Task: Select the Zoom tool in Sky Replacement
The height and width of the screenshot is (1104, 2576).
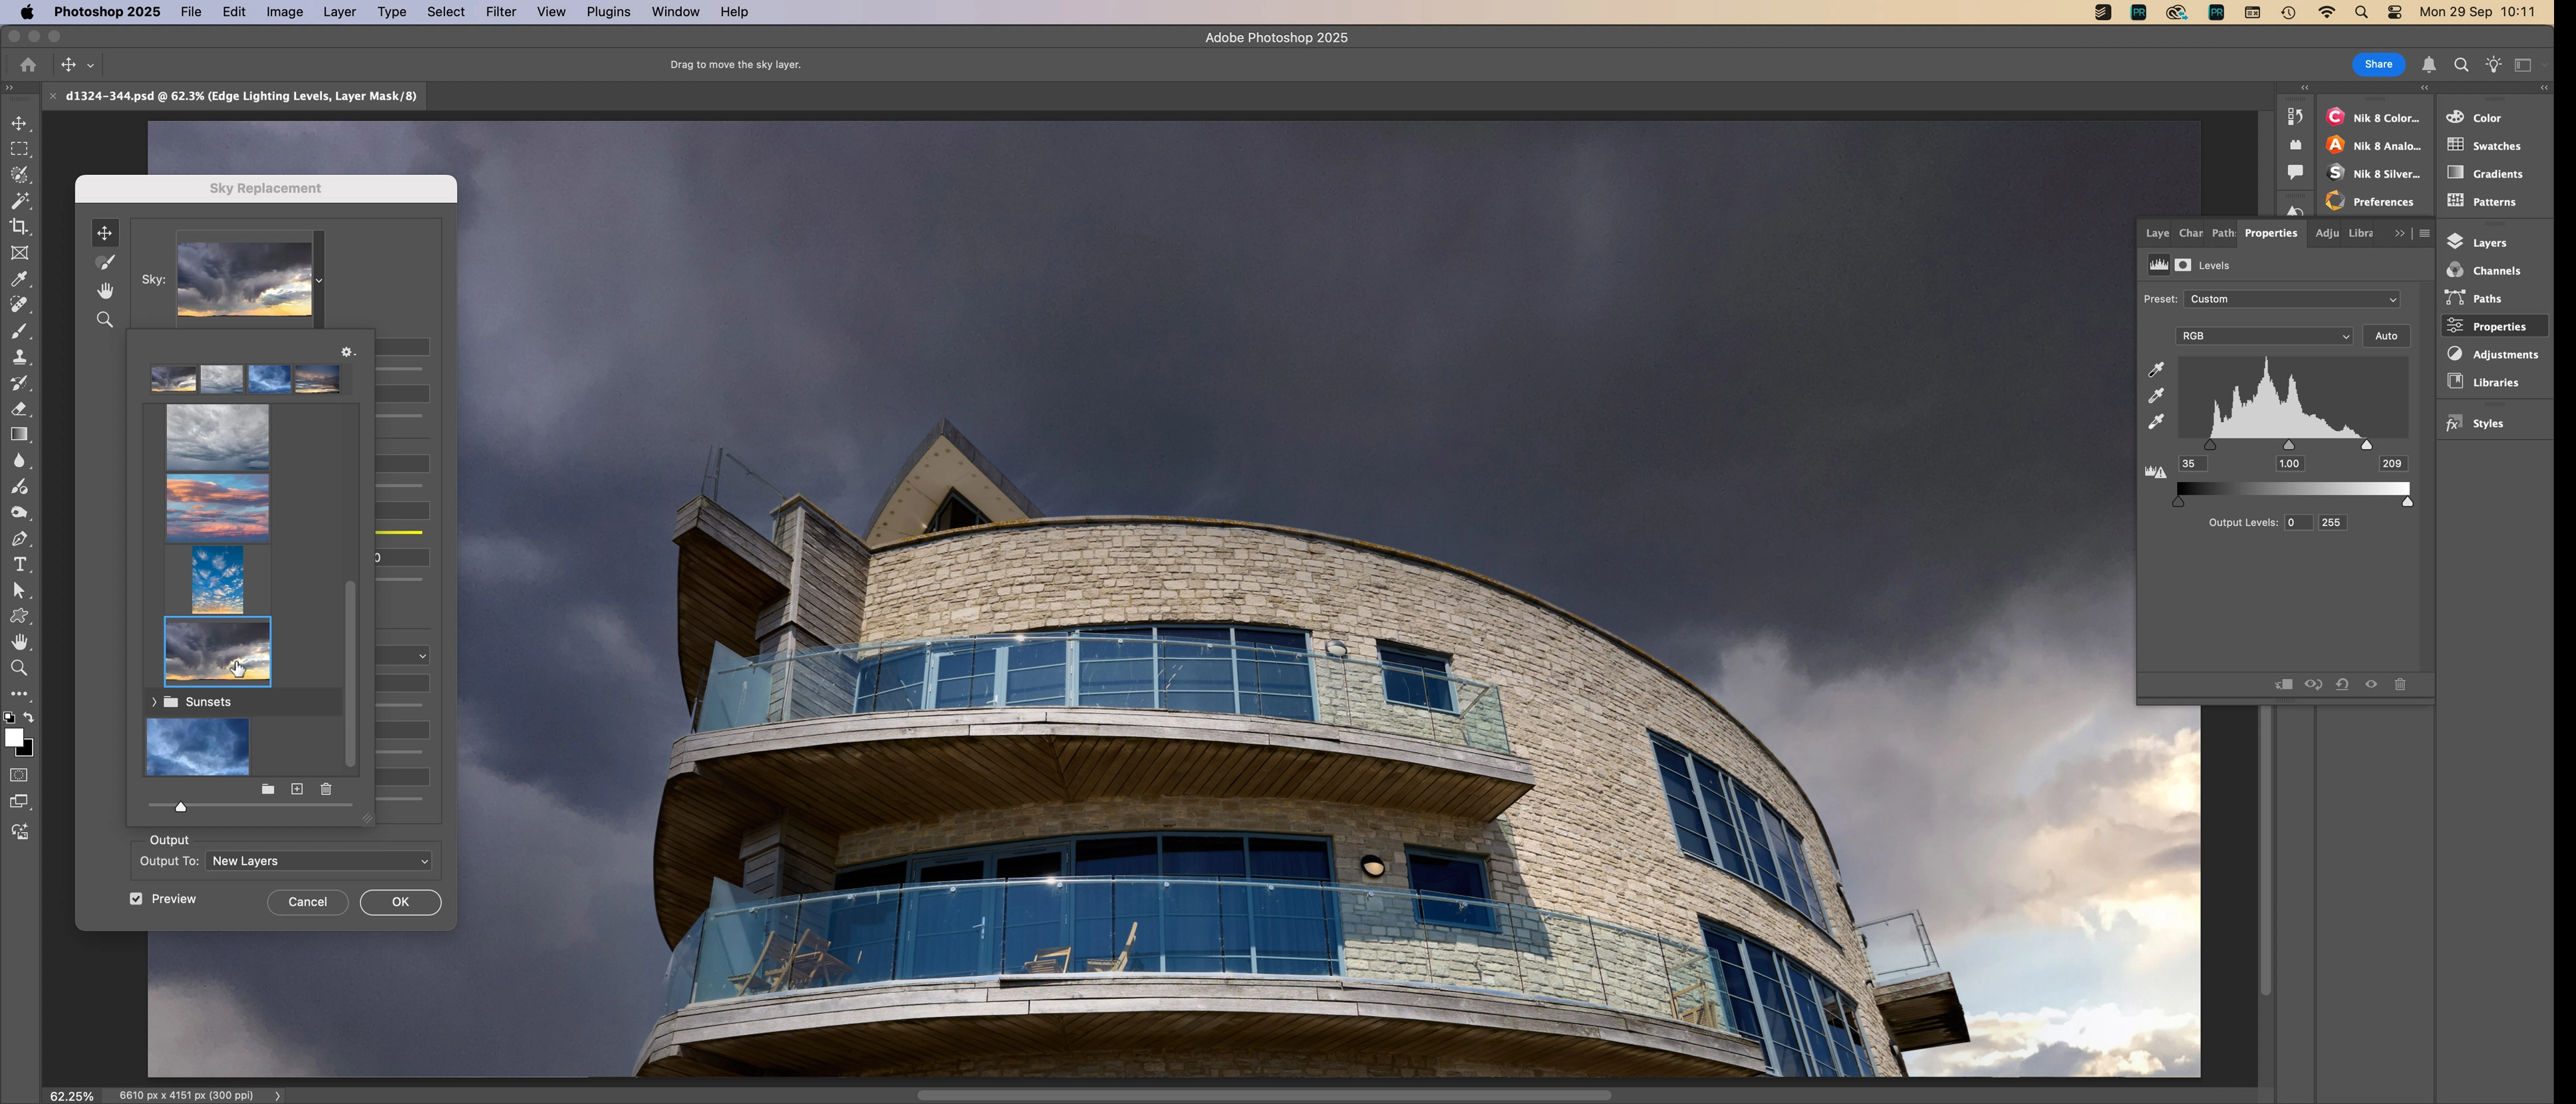Action: click(105, 320)
